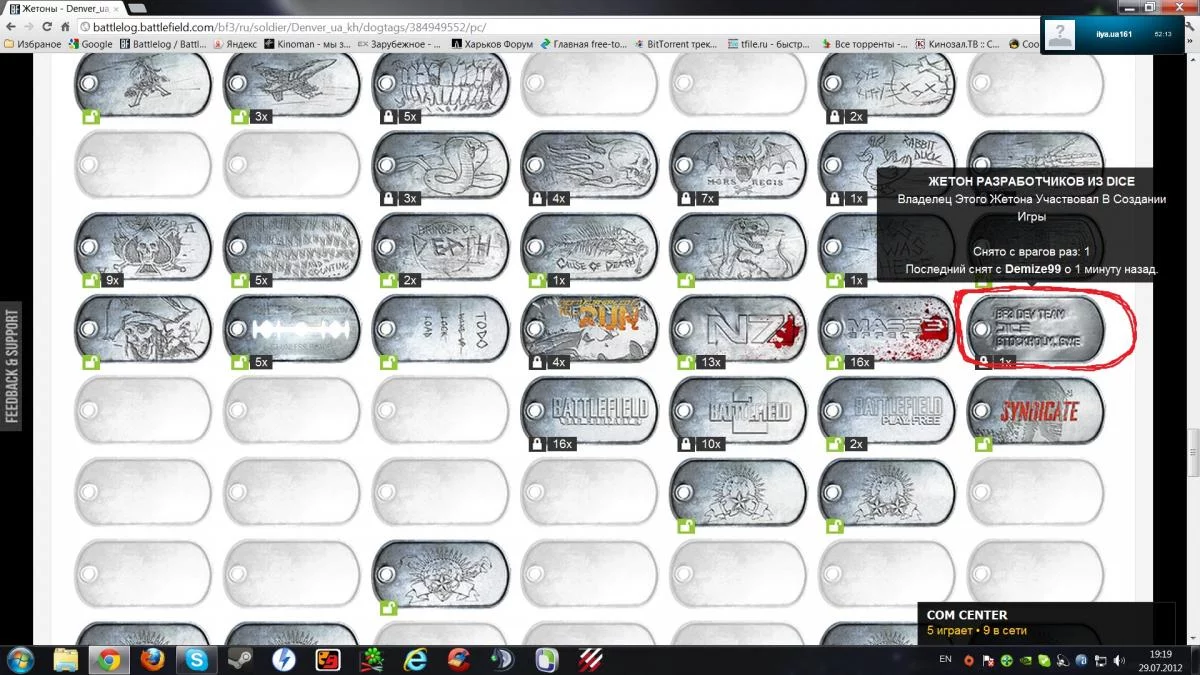Screen dimensions: 1200x675
Task: Toggle green unlock icon on Syndicate tag
Action: 984,444
